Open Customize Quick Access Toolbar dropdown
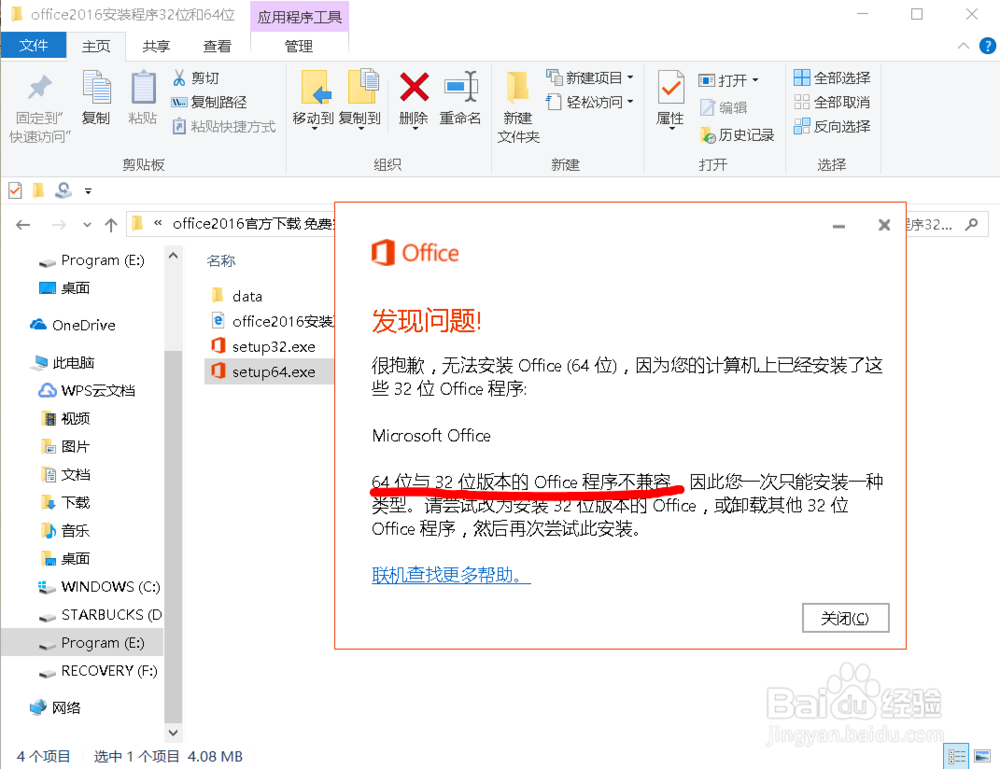The height and width of the screenshot is (769, 1000). (x=88, y=191)
